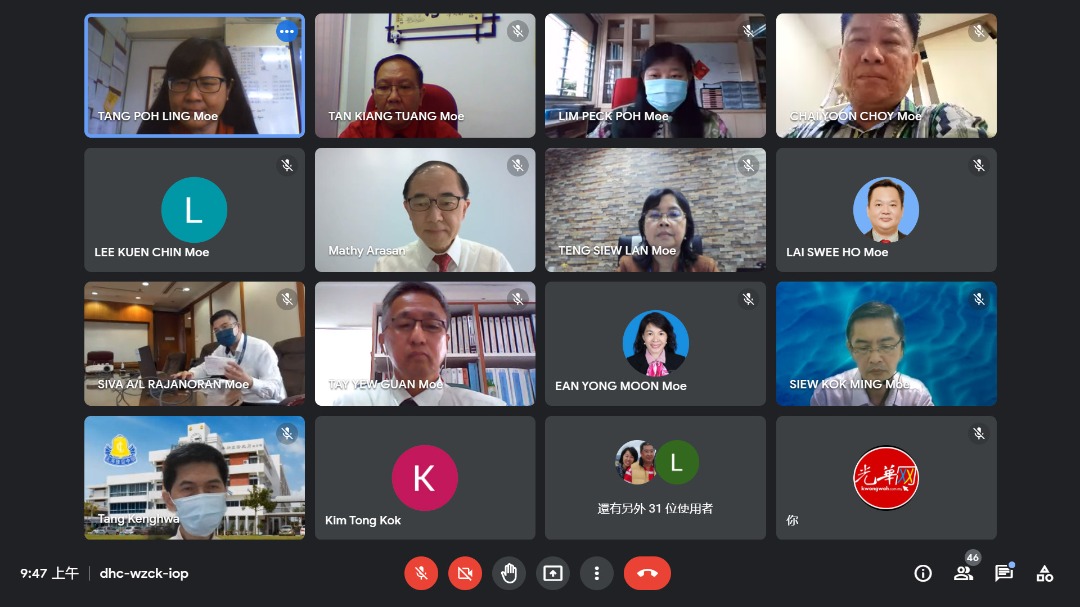Open the meeting details info icon
Screen dimensions: 1080x607
point(923,573)
